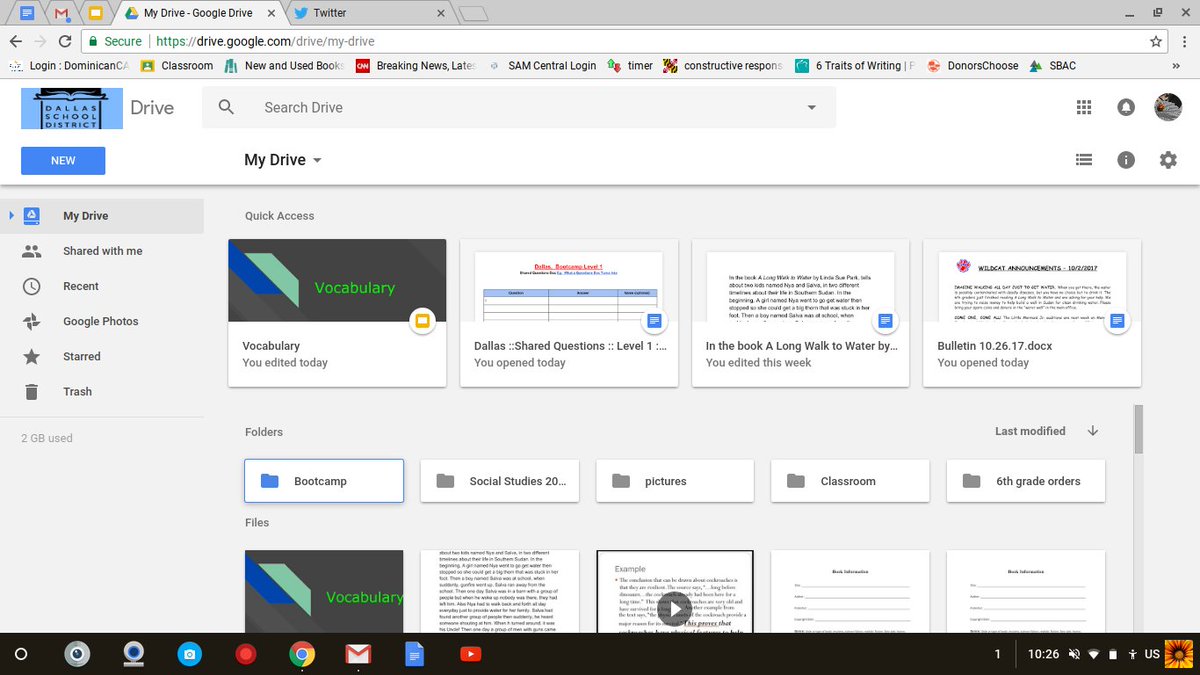The height and width of the screenshot is (675, 1200).
Task: Open webcam app icon on shelf
Action: [x=133, y=654]
